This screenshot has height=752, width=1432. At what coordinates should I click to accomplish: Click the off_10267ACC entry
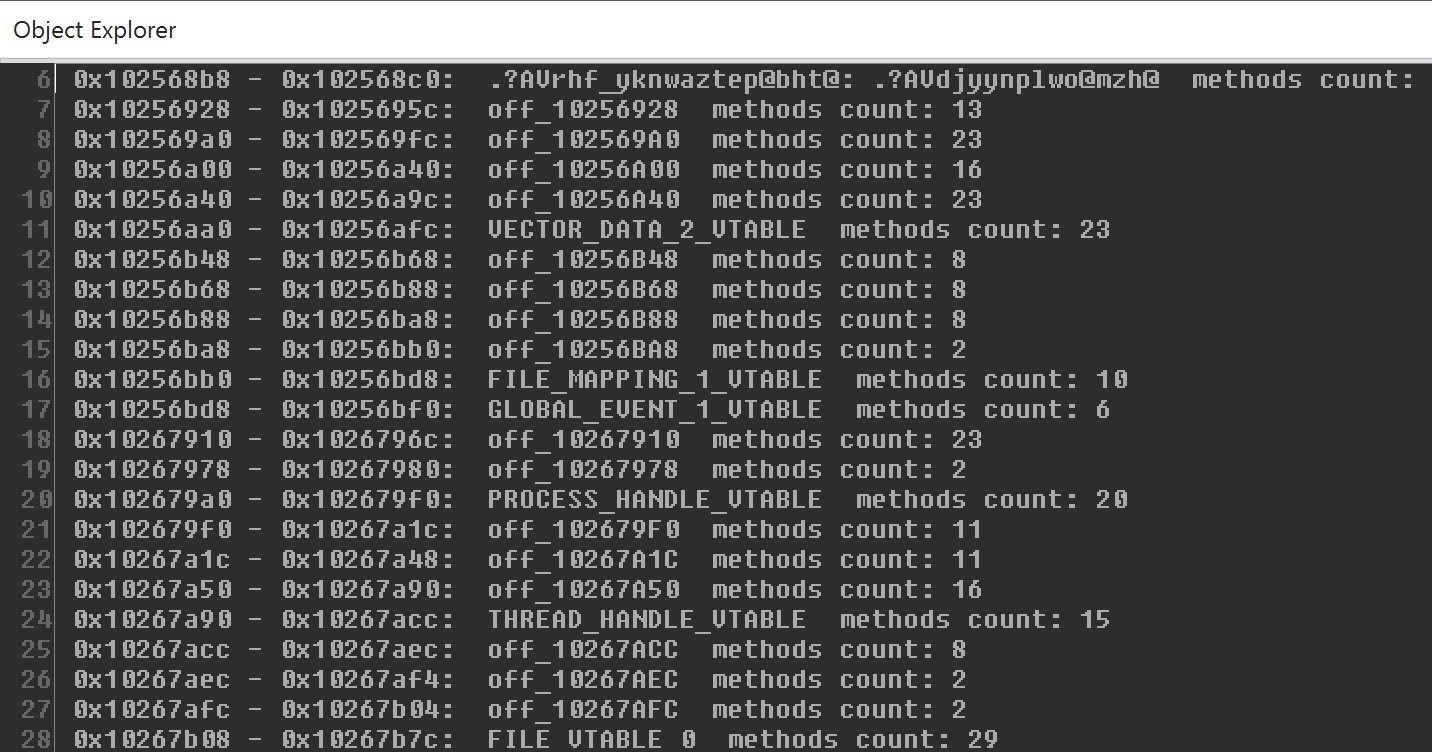click(520, 650)
